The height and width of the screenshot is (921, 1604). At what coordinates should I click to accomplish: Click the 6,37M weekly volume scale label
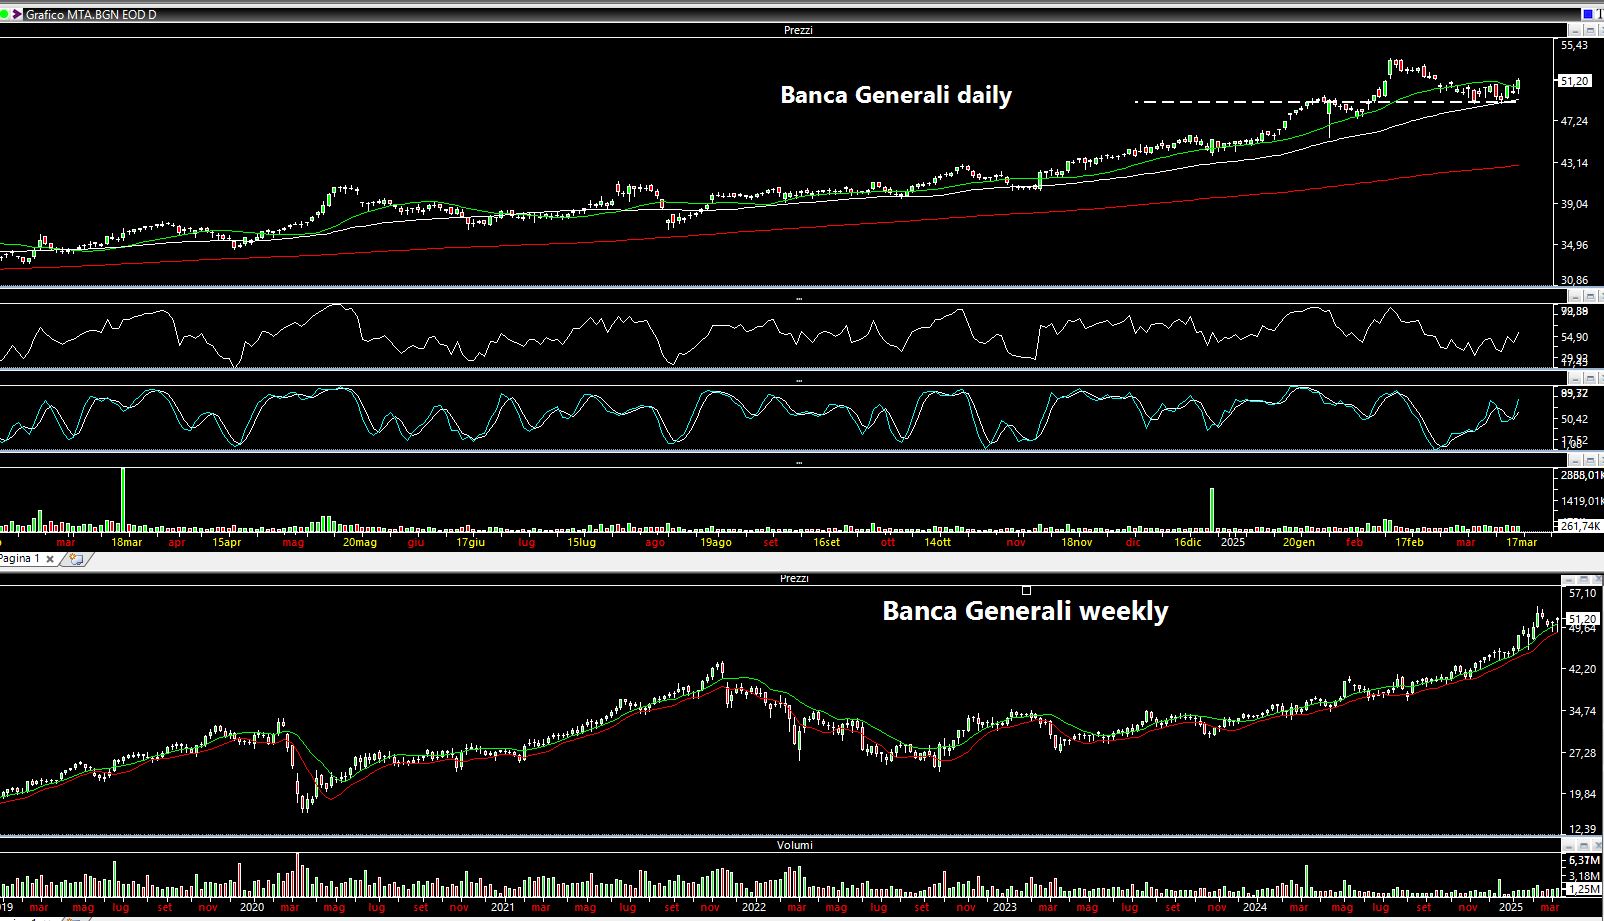[1584, 860]
